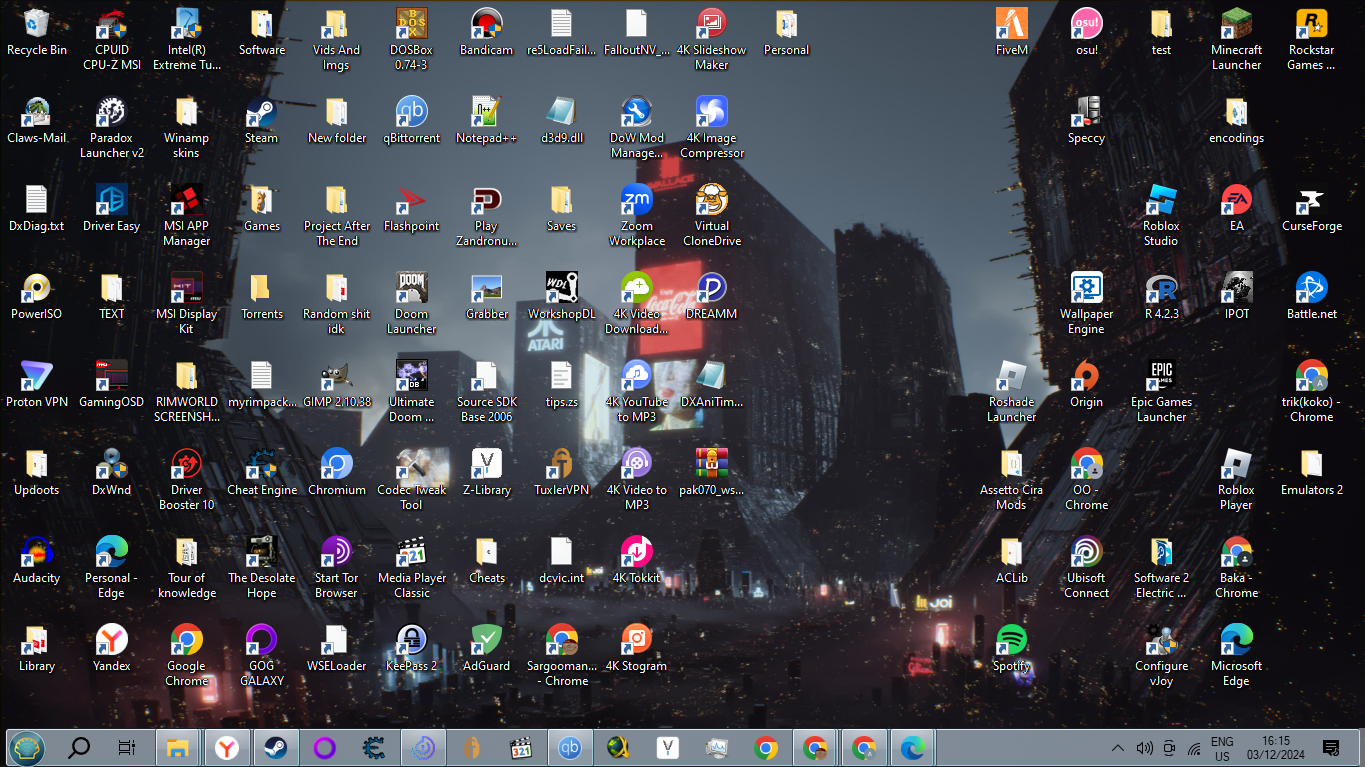Open Epic Games Launcher icon
This screenshot has width=1365, height=767.
1161,392
